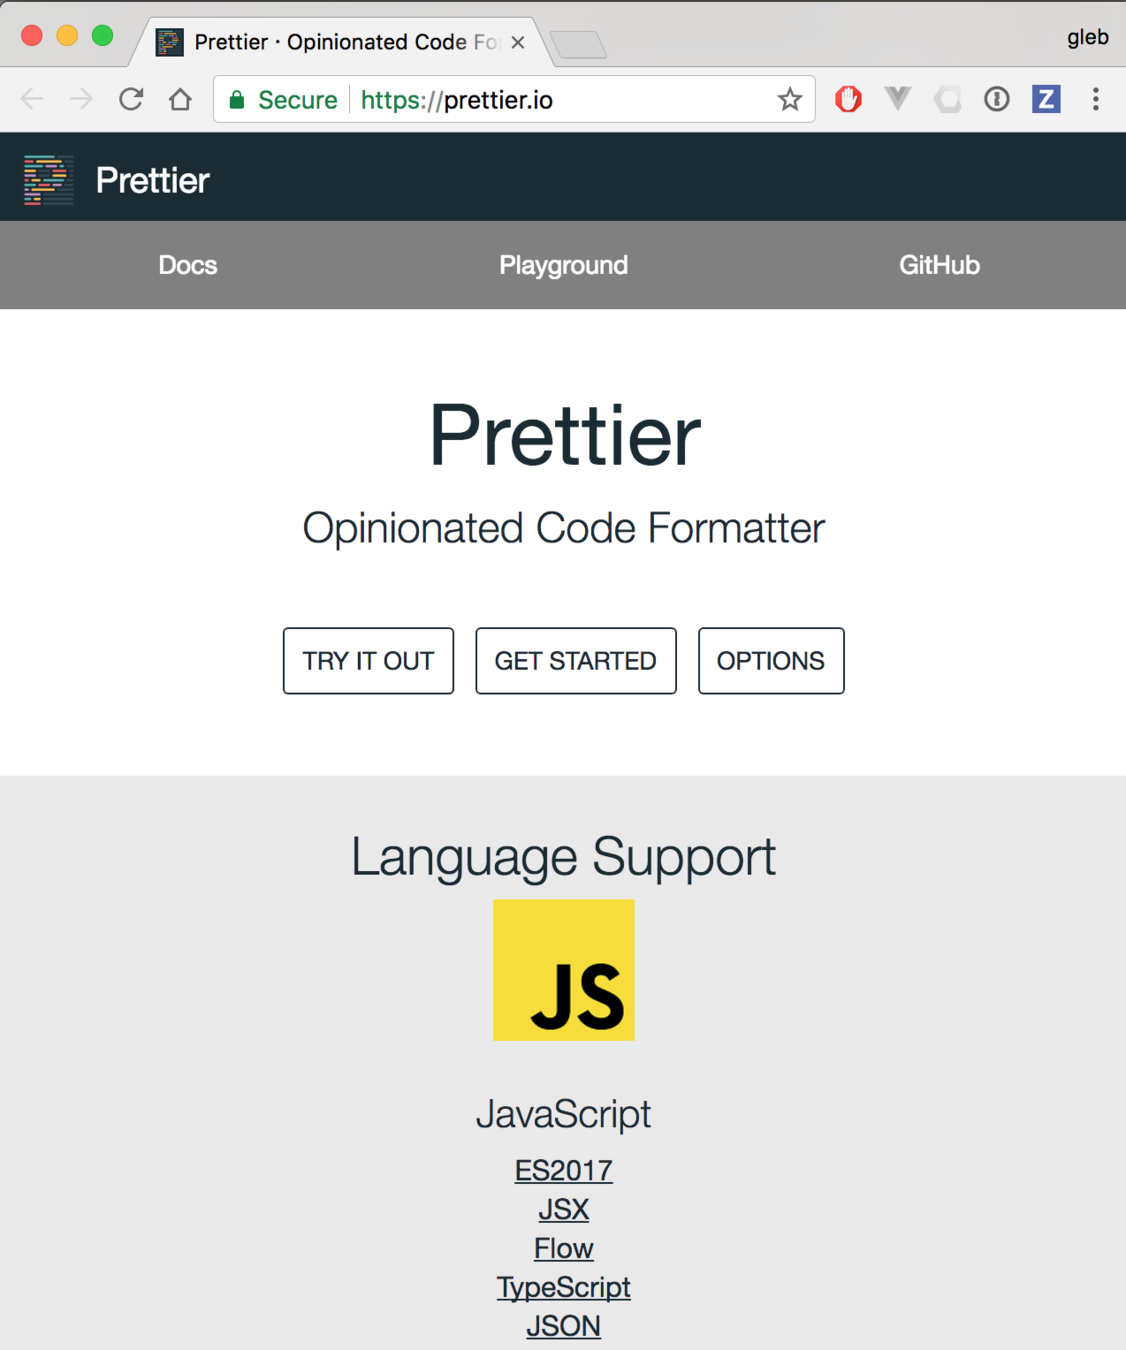Follow the JSX link
Image resolution: width=1126 pixels, height=1350 pixels.
pyautogui.click(x=564, y=1209)
